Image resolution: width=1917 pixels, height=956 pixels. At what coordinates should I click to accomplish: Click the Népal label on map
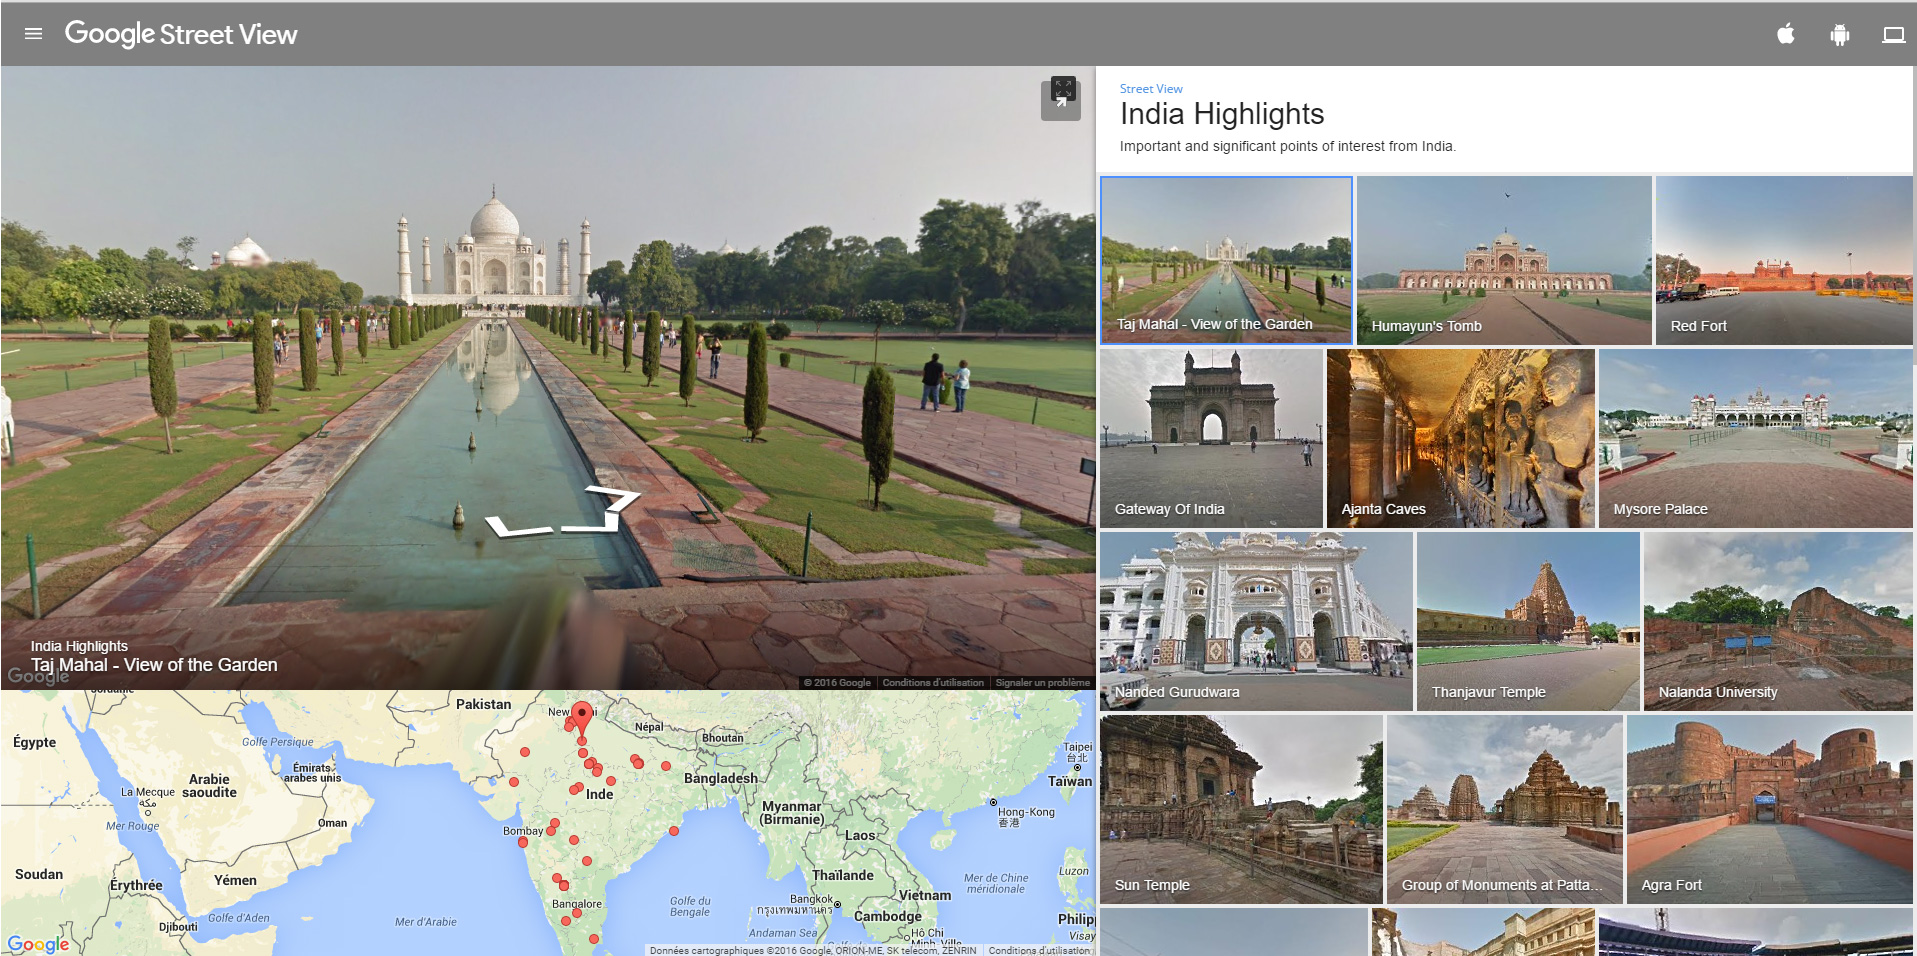point(649,727)
